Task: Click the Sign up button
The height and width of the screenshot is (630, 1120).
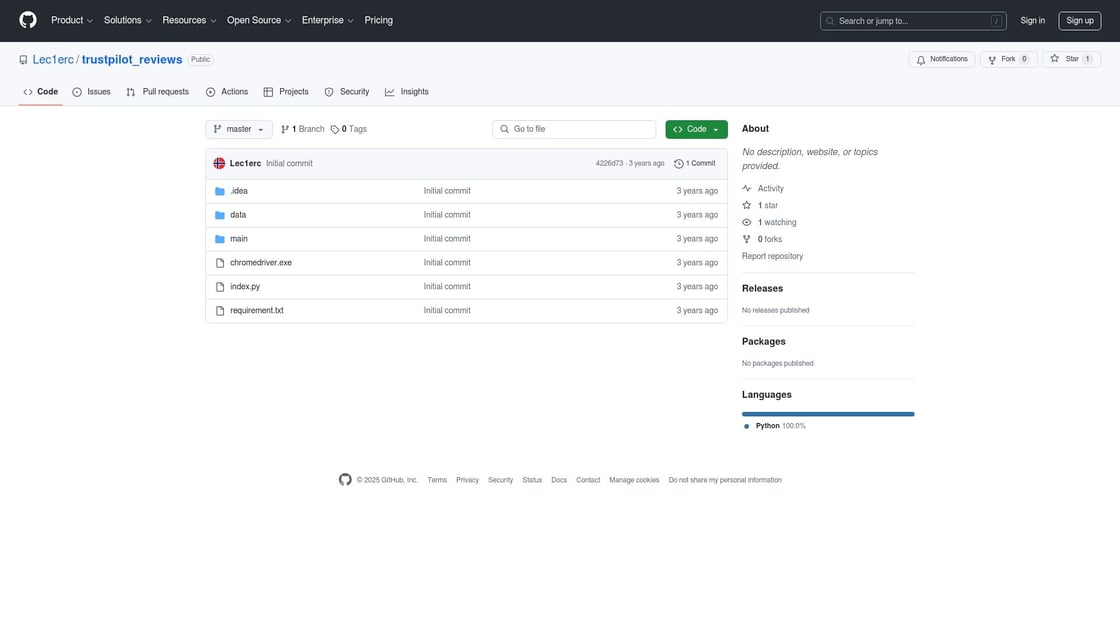Action: (x=1079, y=21)
